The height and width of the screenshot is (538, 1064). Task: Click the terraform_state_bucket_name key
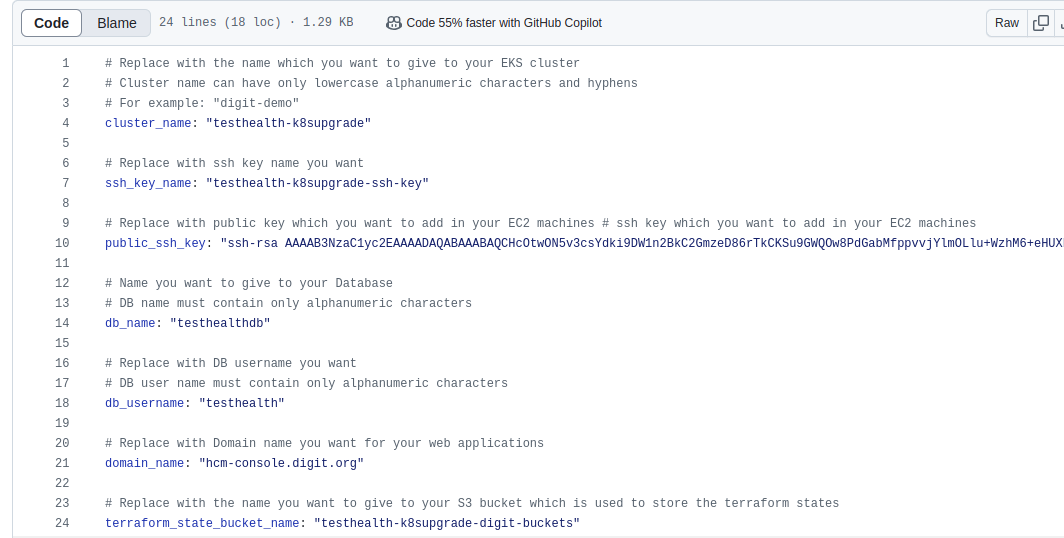tap(202, 523)
